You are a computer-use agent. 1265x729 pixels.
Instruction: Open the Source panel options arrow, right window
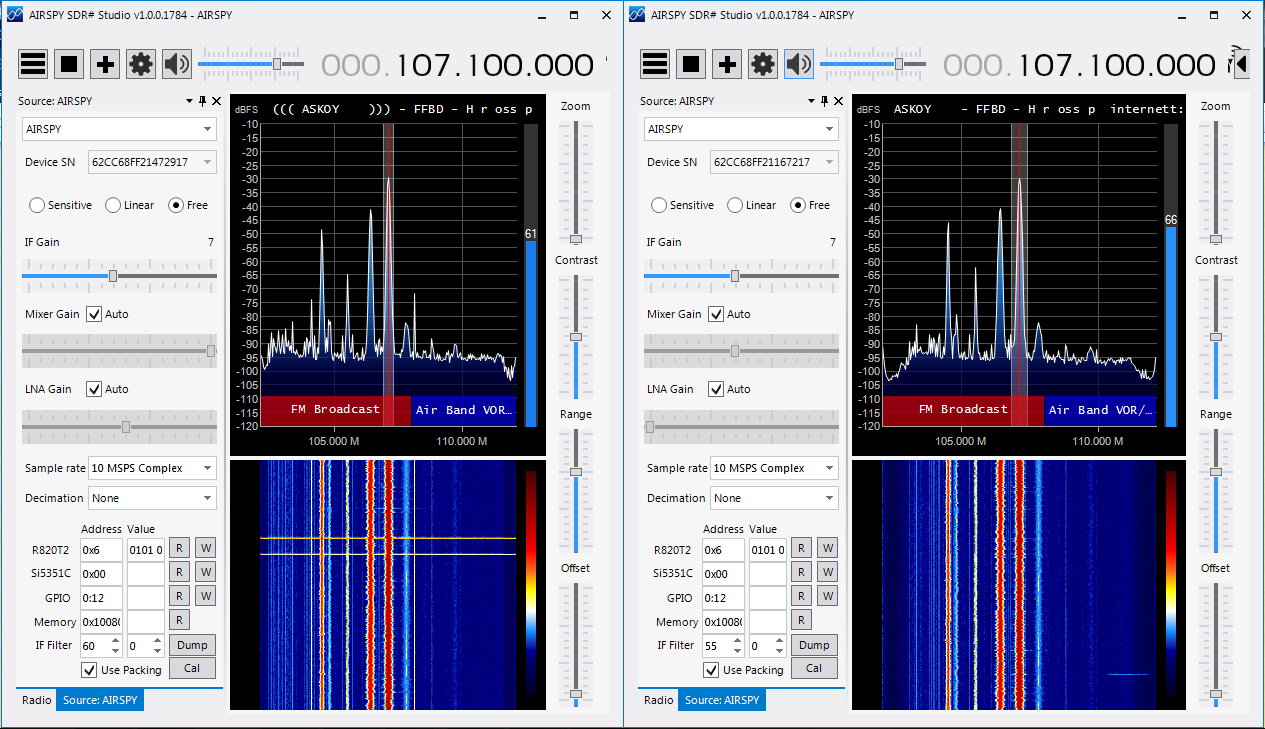pos(812,101)
